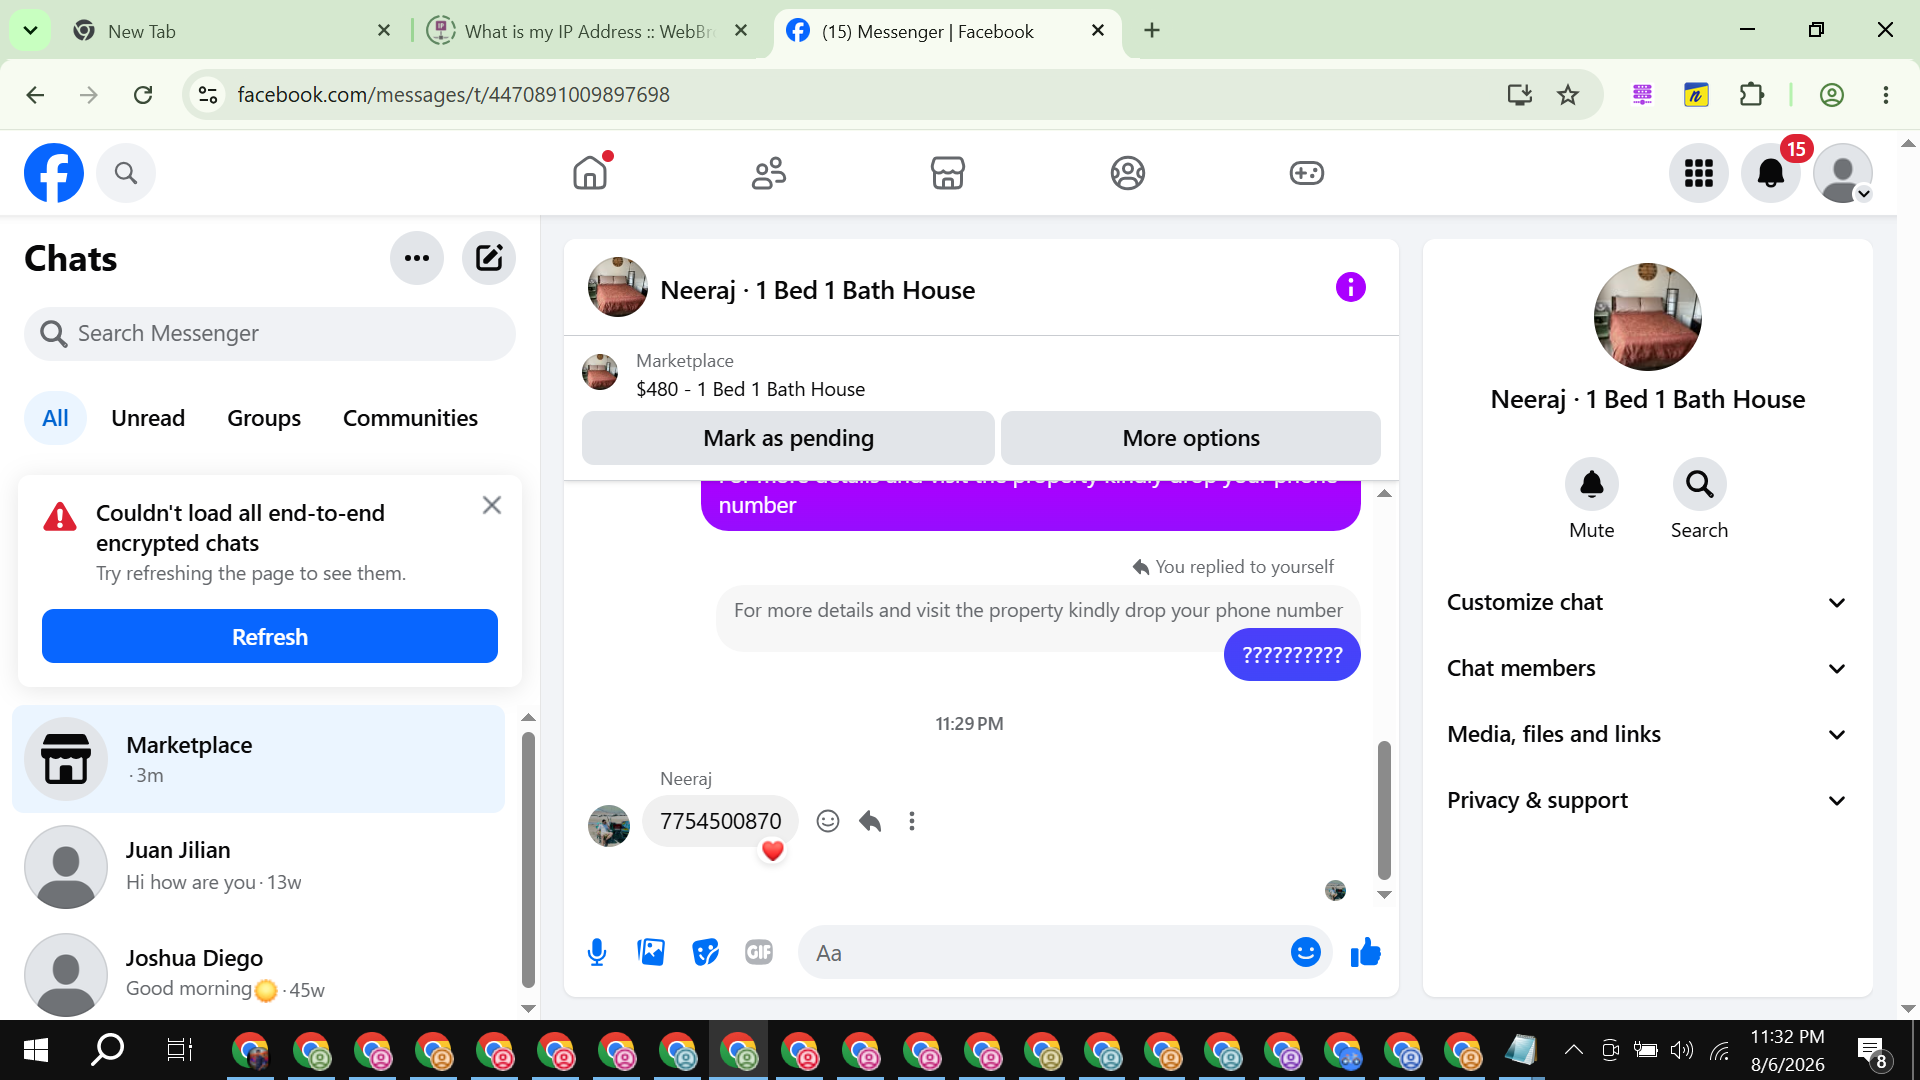Screen dimensions: 1920x1080
Task: Open the emoji picker in message box
Action: (1306, 952)
